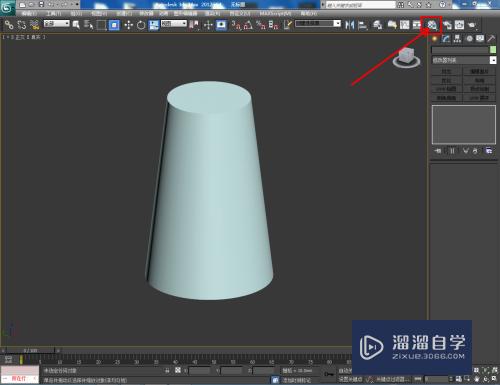
Task: Click the MAXScript mini listener box
Action: [x=20, y=375]
